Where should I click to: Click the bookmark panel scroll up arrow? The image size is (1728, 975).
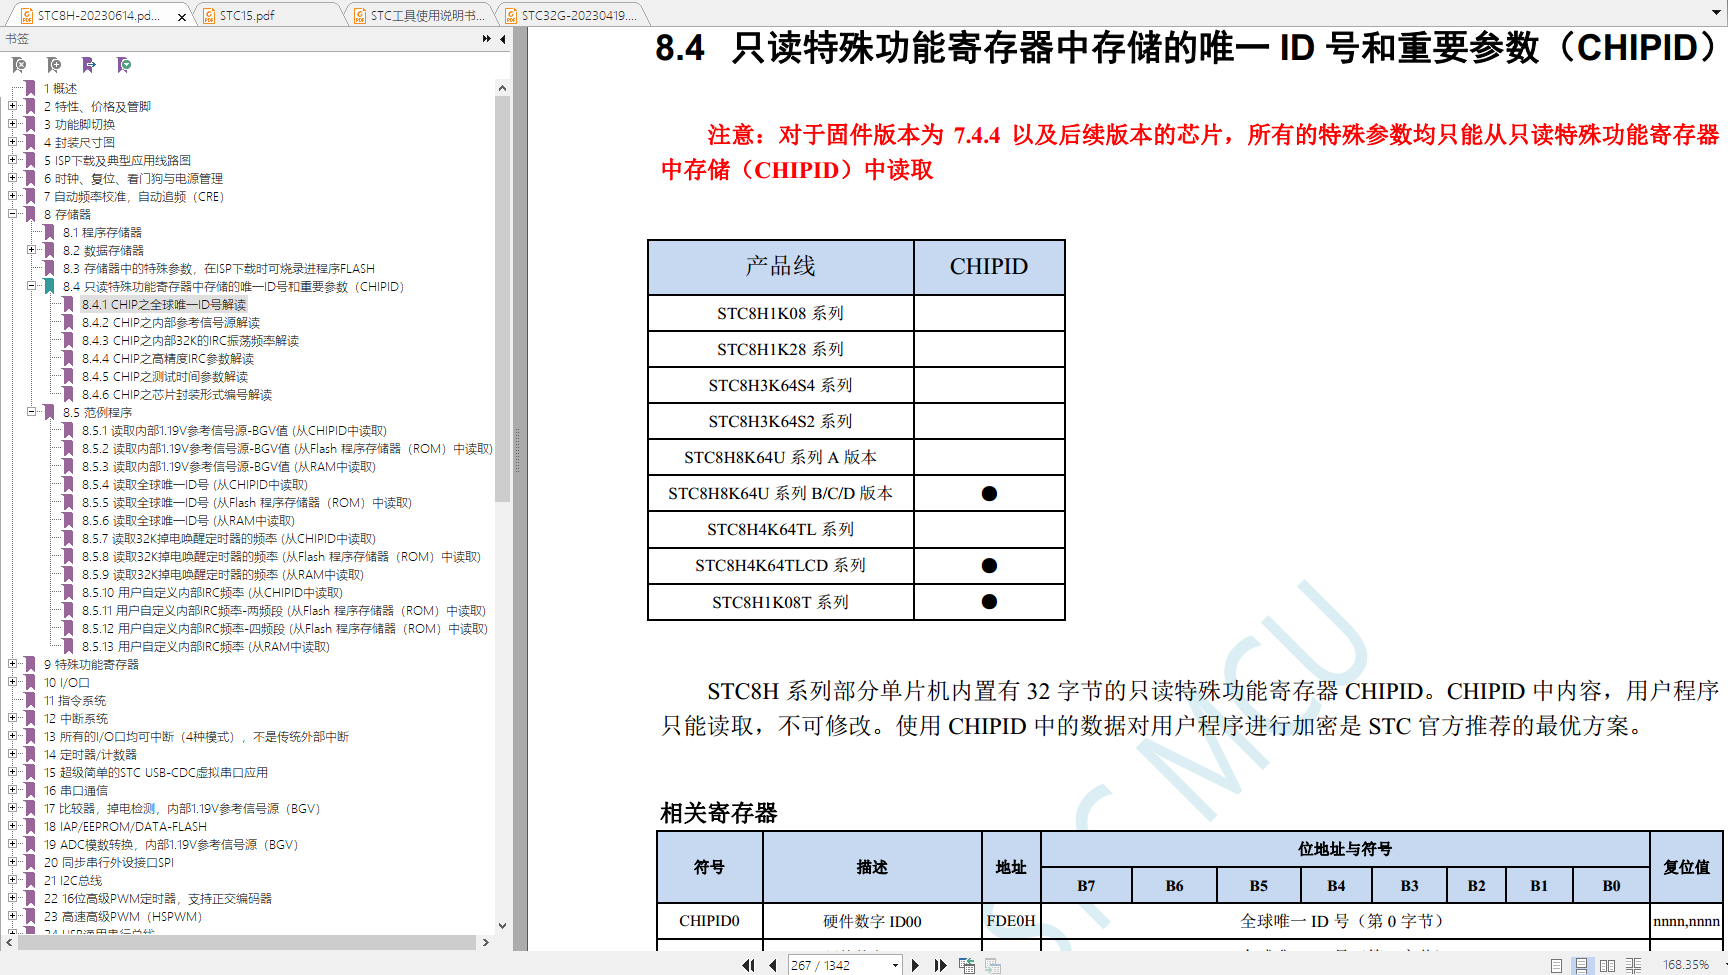click(x=502, y=88)
